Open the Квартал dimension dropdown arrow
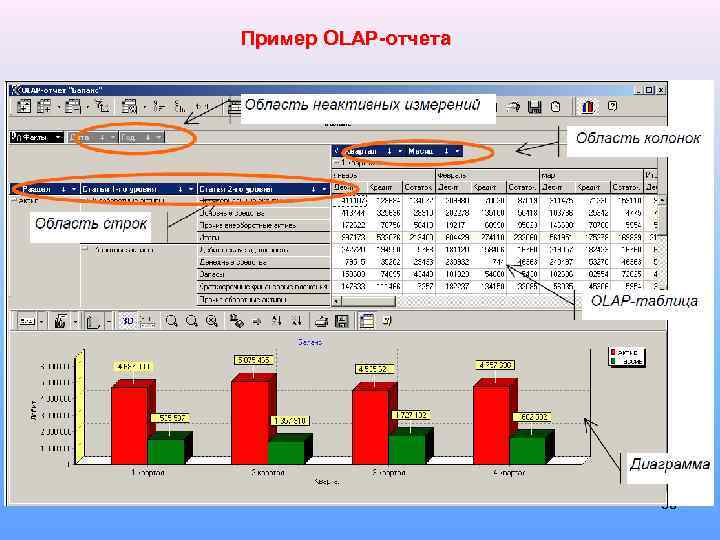 (x=400, y=151)
